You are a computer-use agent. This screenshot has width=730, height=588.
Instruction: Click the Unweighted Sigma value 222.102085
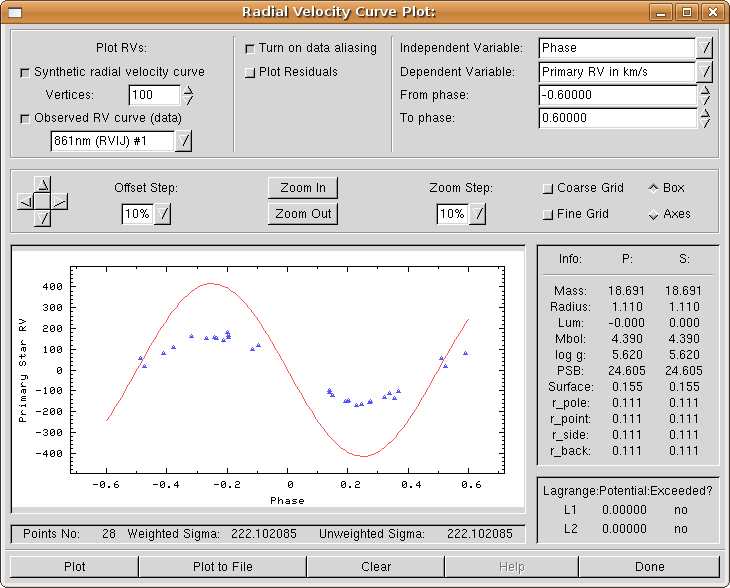pyautogui.click(x=480, y=534)
